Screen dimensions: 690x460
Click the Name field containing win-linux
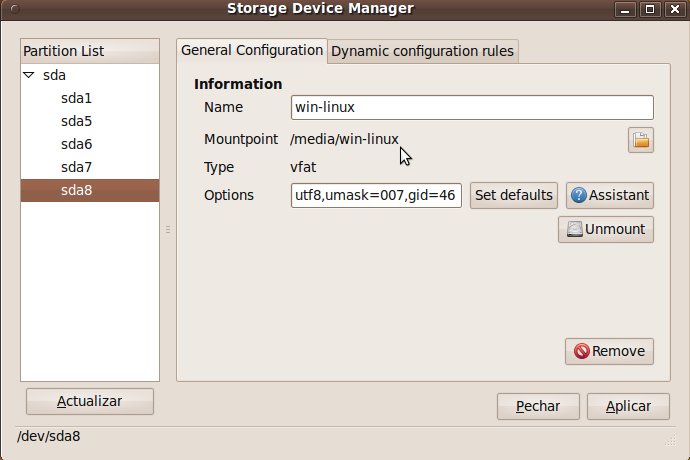[472, 107]
